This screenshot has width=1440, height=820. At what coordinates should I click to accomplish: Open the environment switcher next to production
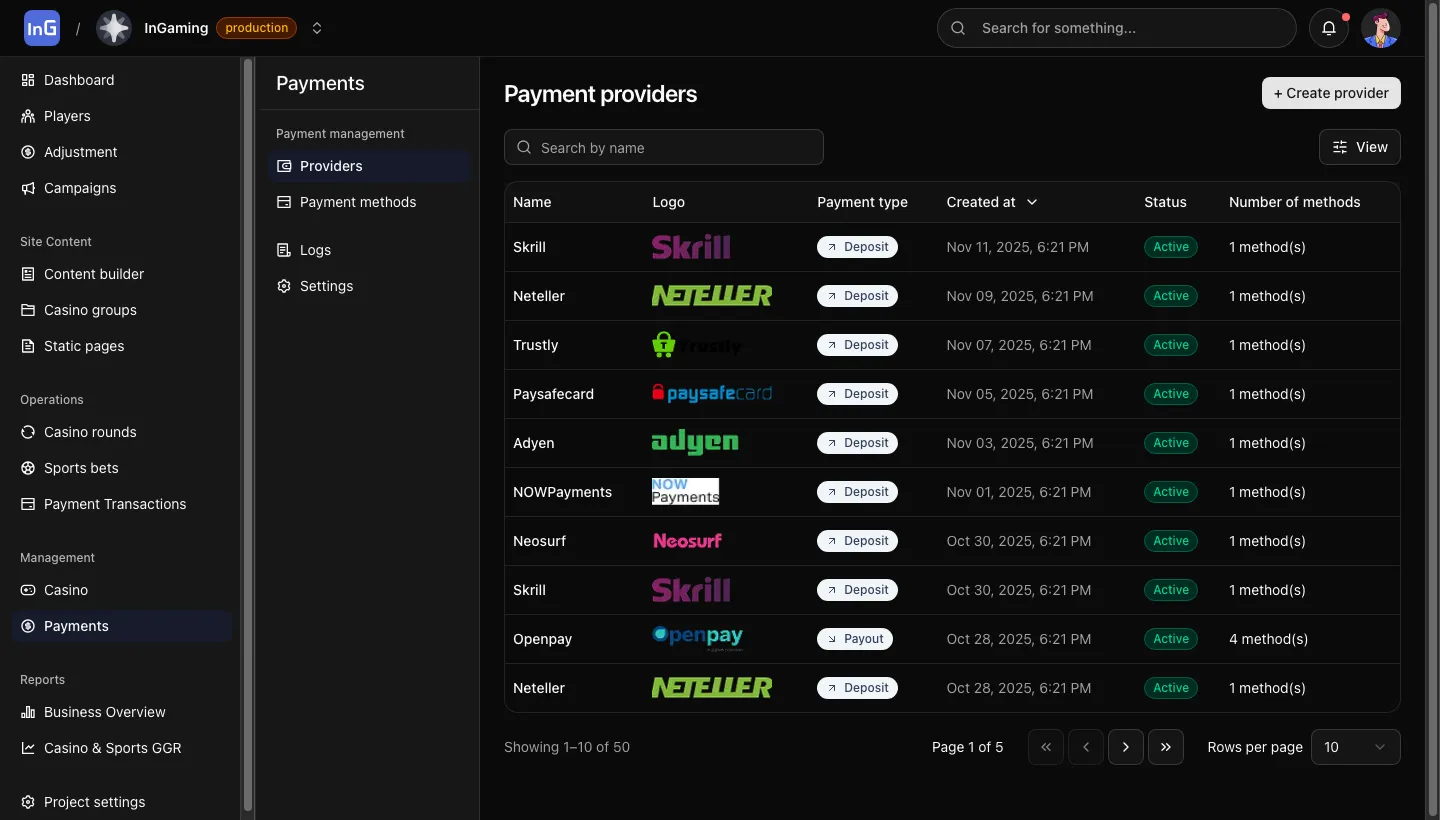pos(317,28)
